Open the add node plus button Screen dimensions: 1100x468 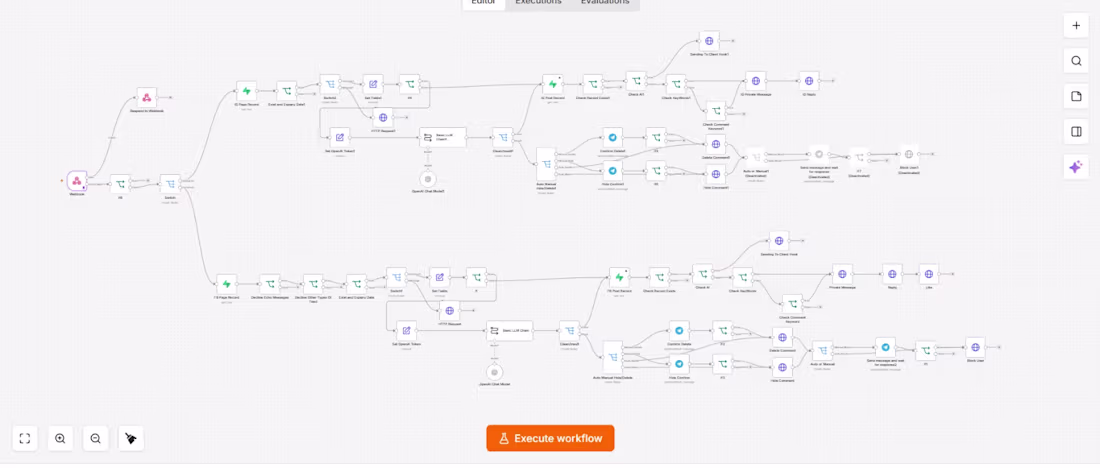click(x=1075, y=25)
